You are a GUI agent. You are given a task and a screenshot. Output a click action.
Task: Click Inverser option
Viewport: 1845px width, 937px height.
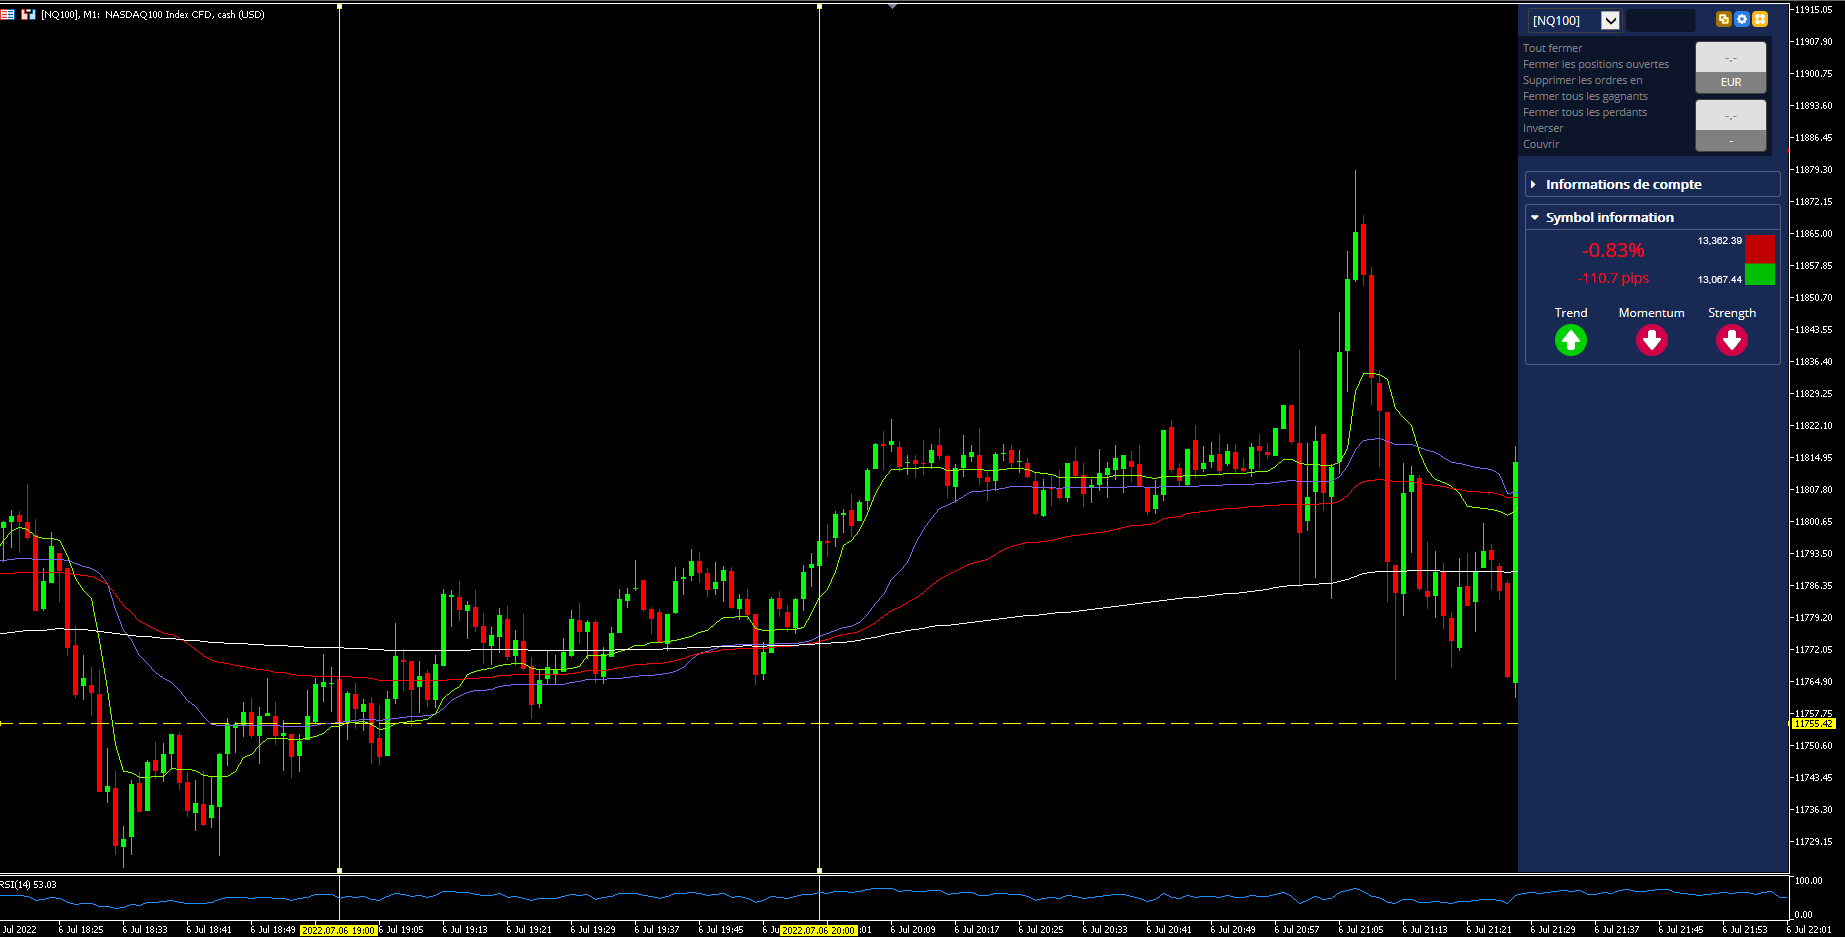click(x=1543, y=128)
